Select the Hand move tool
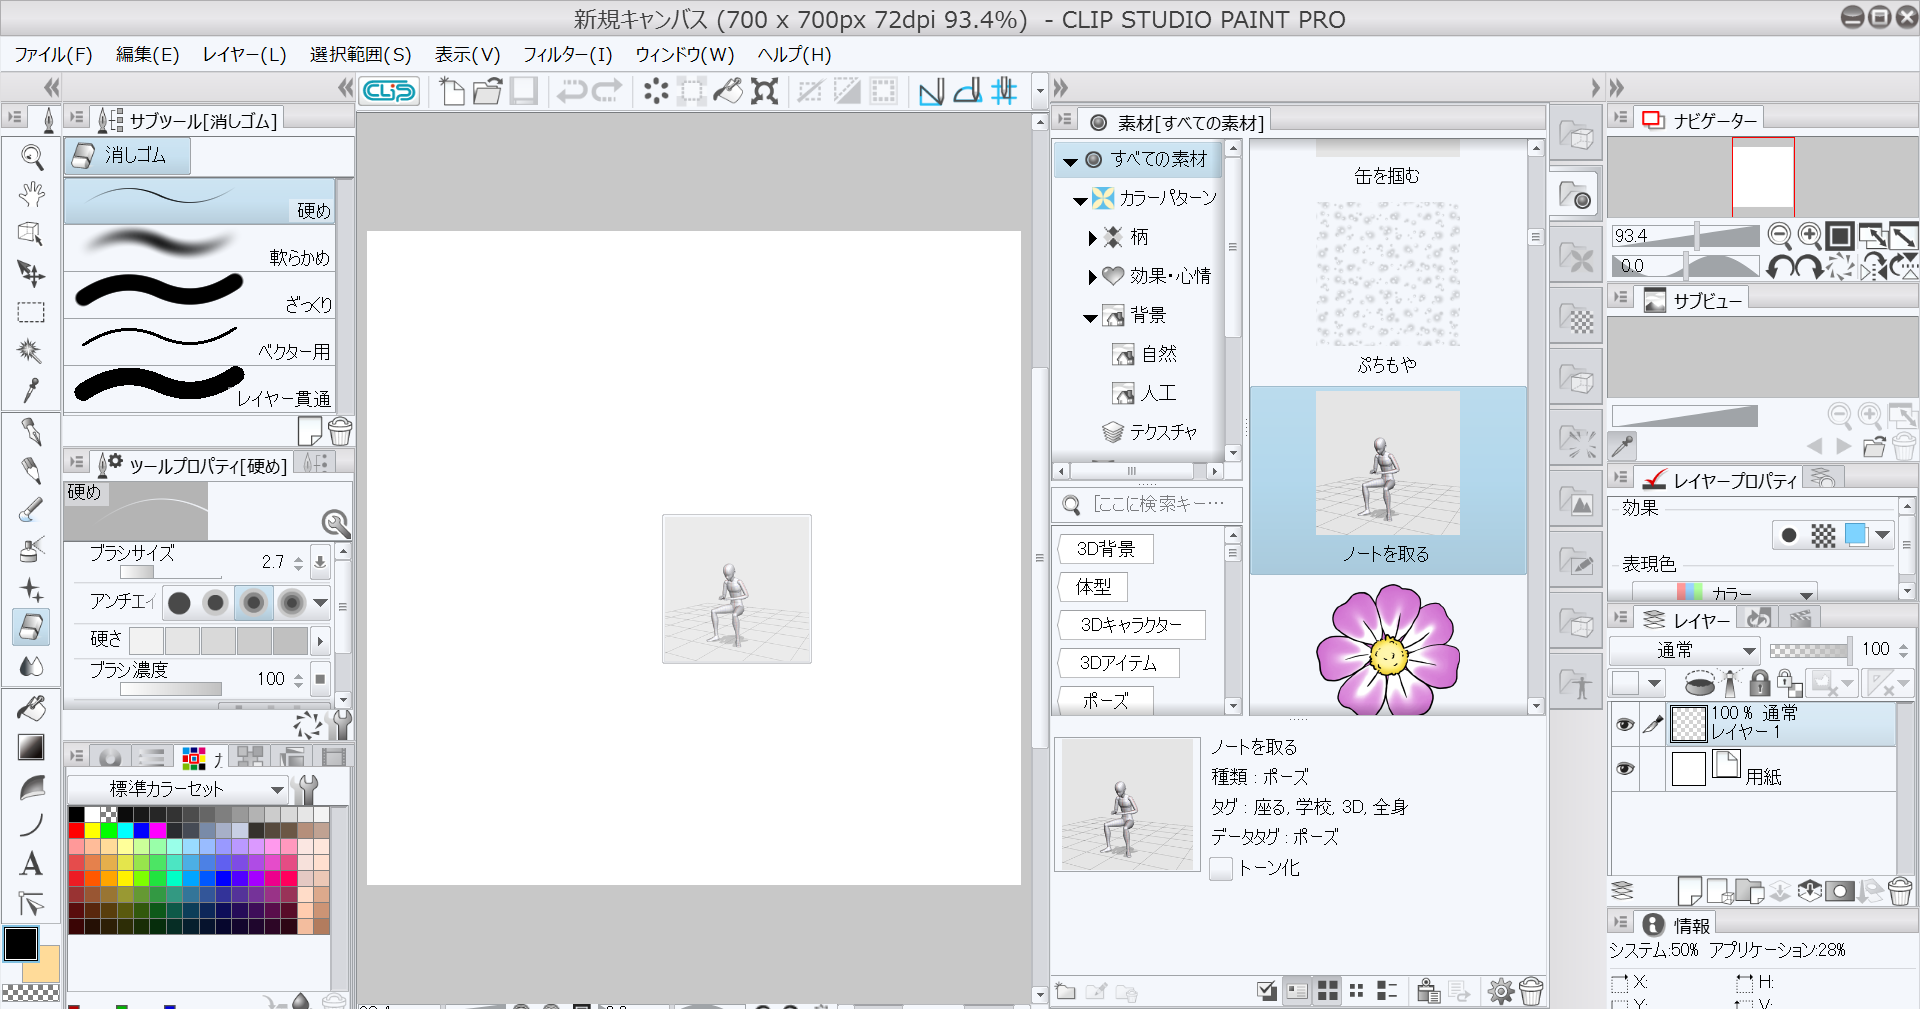 click(x=31, y=194)
